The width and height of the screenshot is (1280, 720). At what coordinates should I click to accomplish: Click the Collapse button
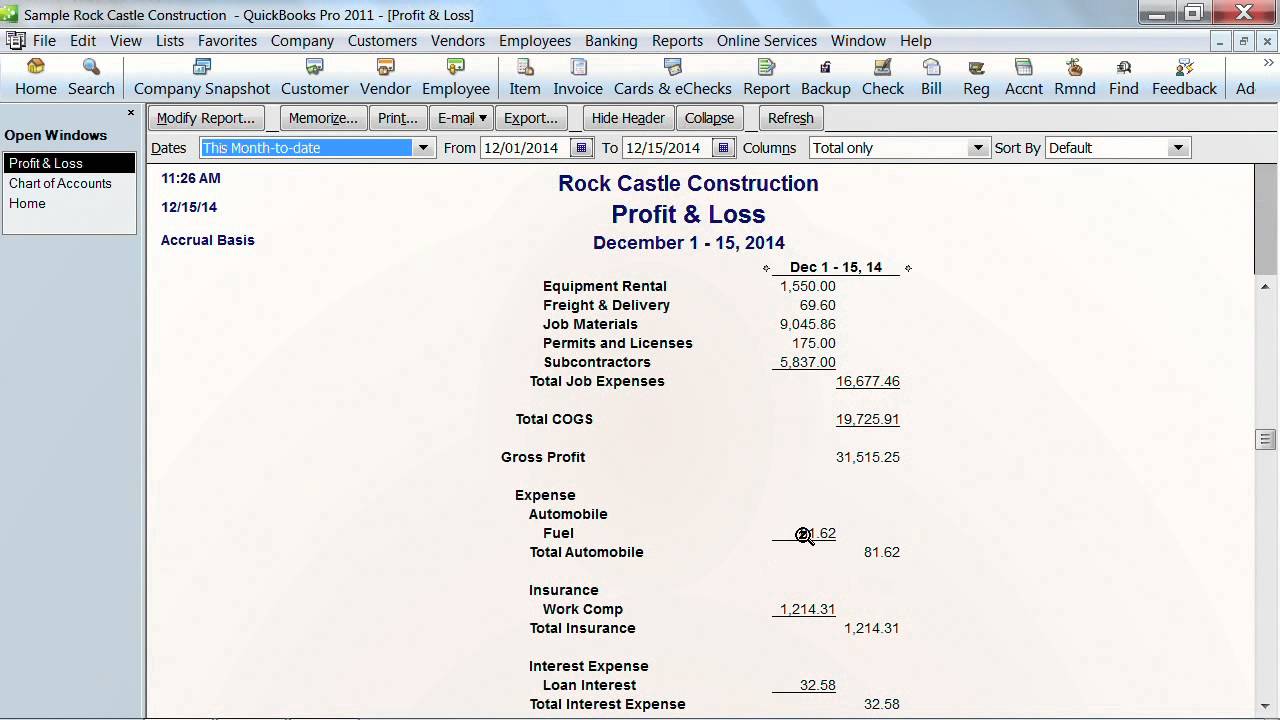(710, 118)
